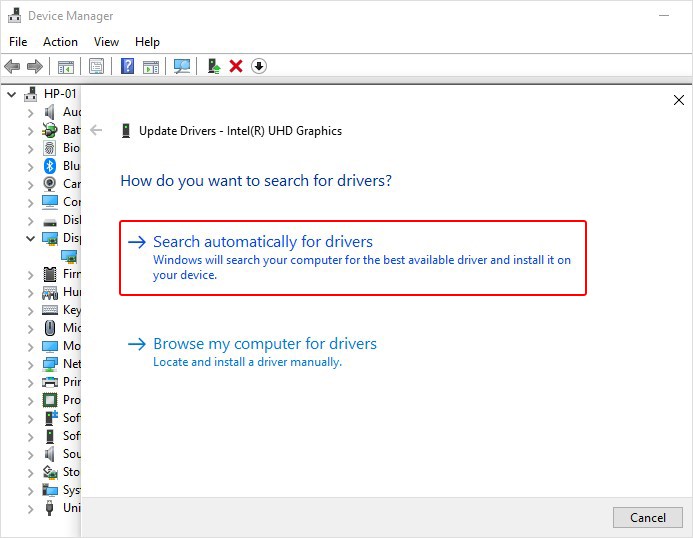The width and height of the screenshot is (693, 538).
Task: Click the Show/Hide Console Tree icon
Action: [x=65, y=66]
